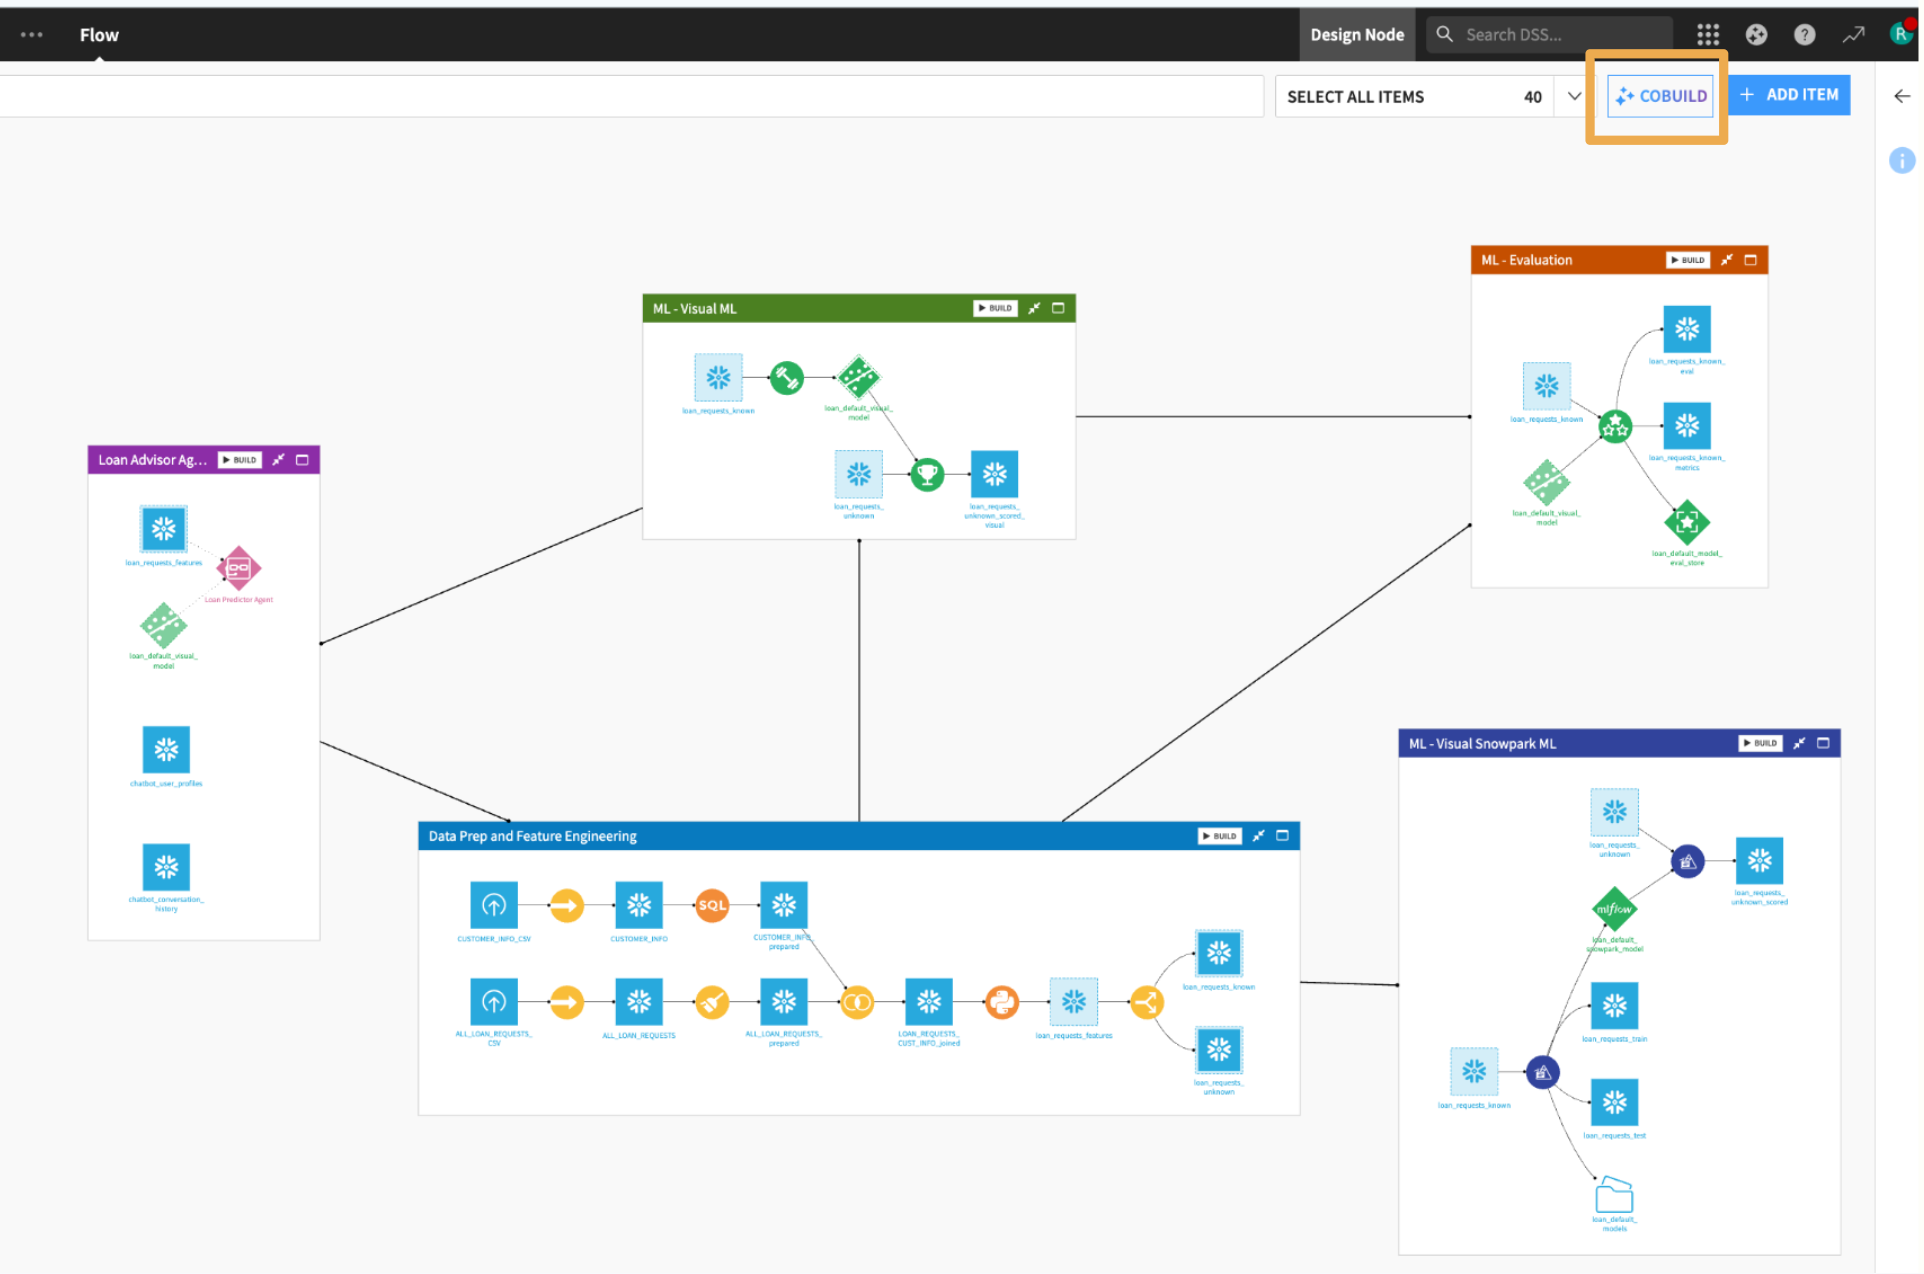Select the mlflow model diamond icon
Image resolution: width=1924 pixels, height=1274 pixels.
(x=1614, y=909)
